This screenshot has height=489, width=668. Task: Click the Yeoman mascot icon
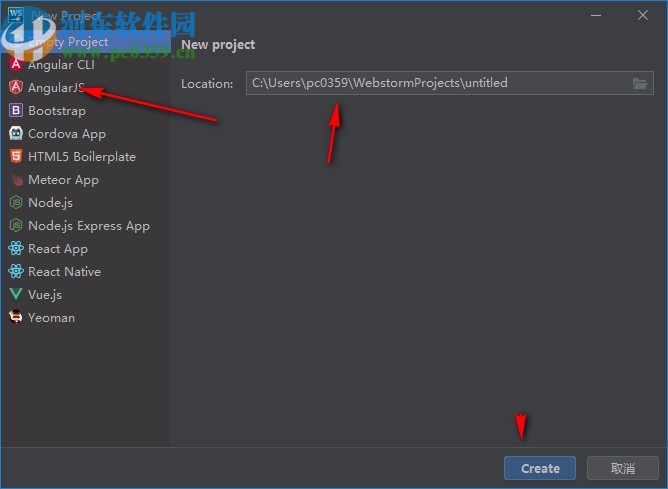16,317
